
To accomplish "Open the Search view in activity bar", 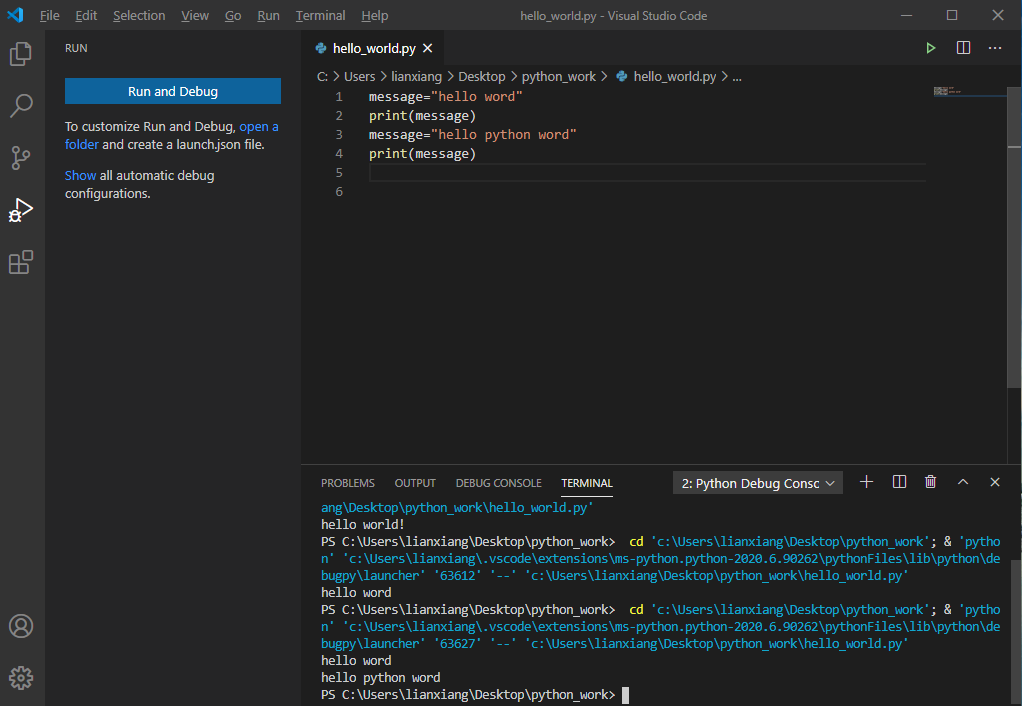I will point(21,106).
